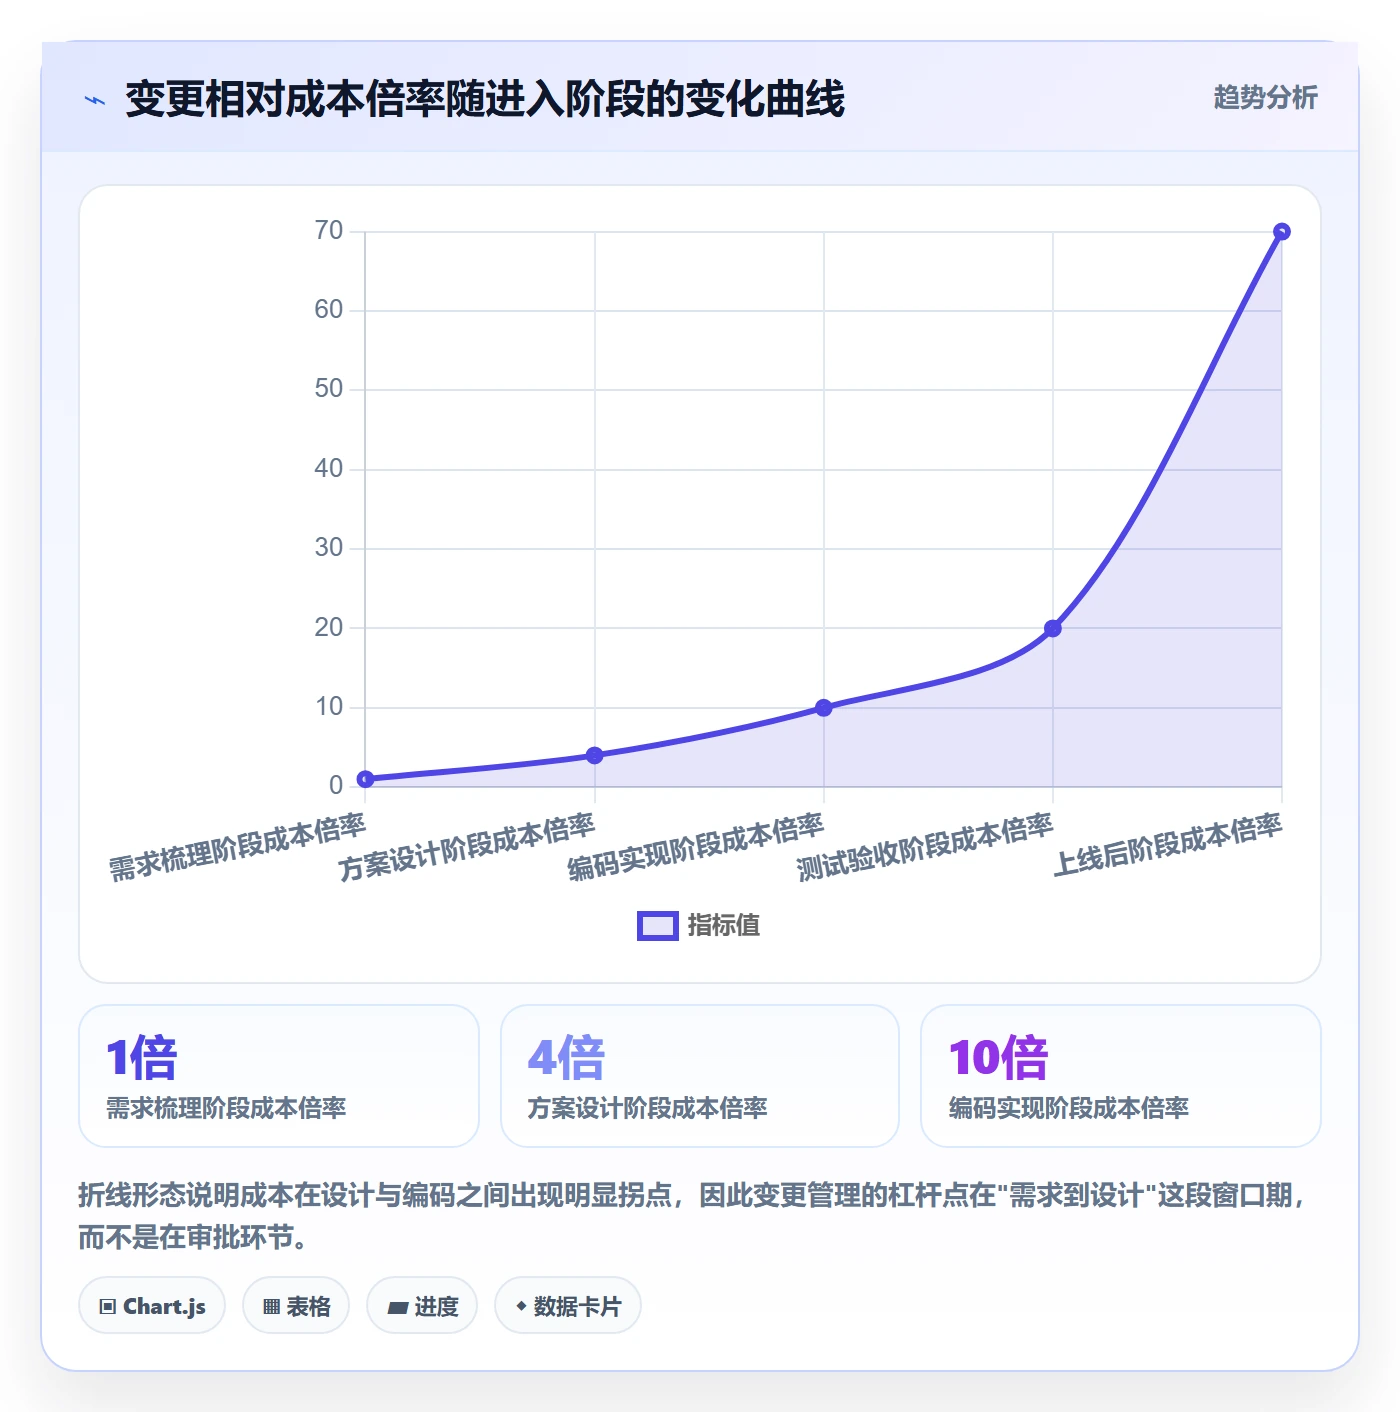Click the Chart.js tag

[152, 1306]
